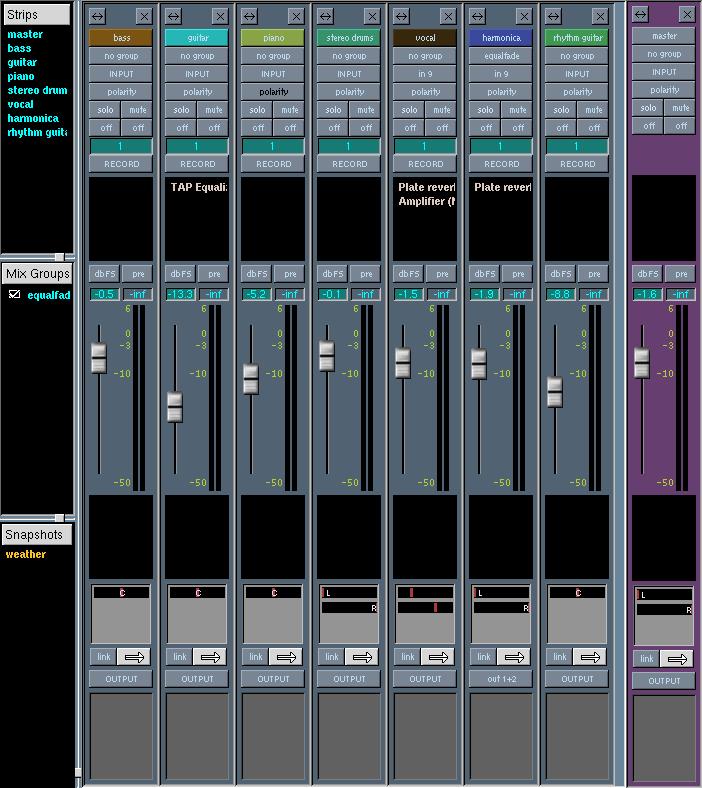This screenshot has width=702, height=788.
Task: Toggle strip width on the bass strip
Action: pos(97,17)
